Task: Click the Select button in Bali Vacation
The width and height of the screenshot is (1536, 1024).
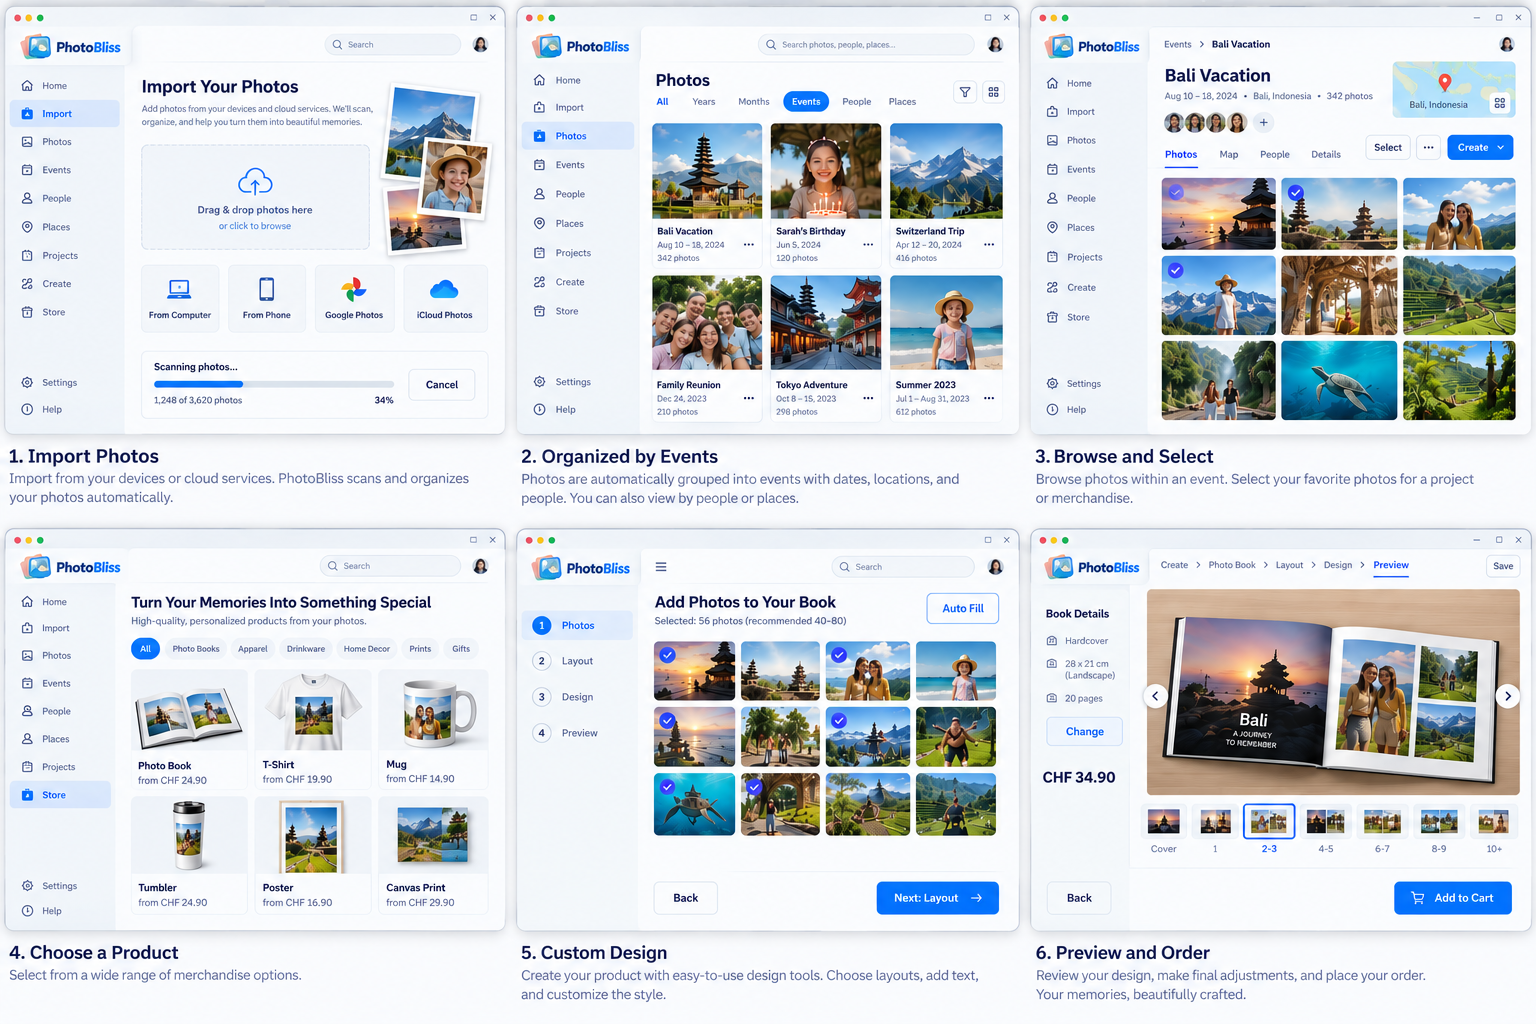Action: point(1388,148)
